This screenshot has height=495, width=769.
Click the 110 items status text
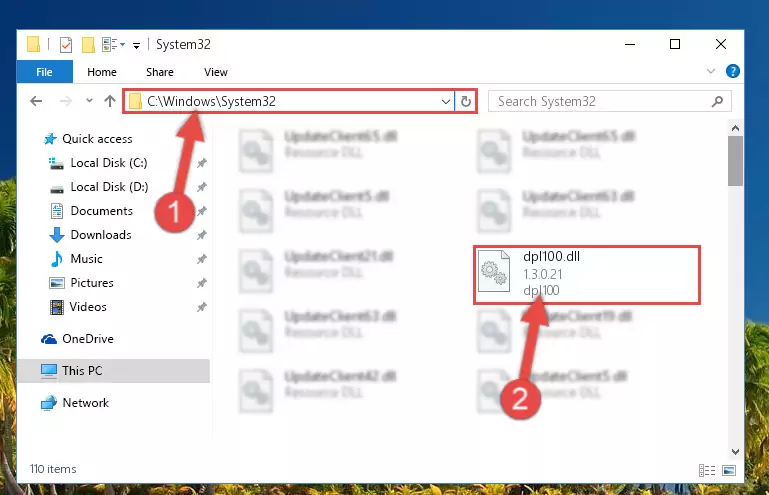click(53, 469)
